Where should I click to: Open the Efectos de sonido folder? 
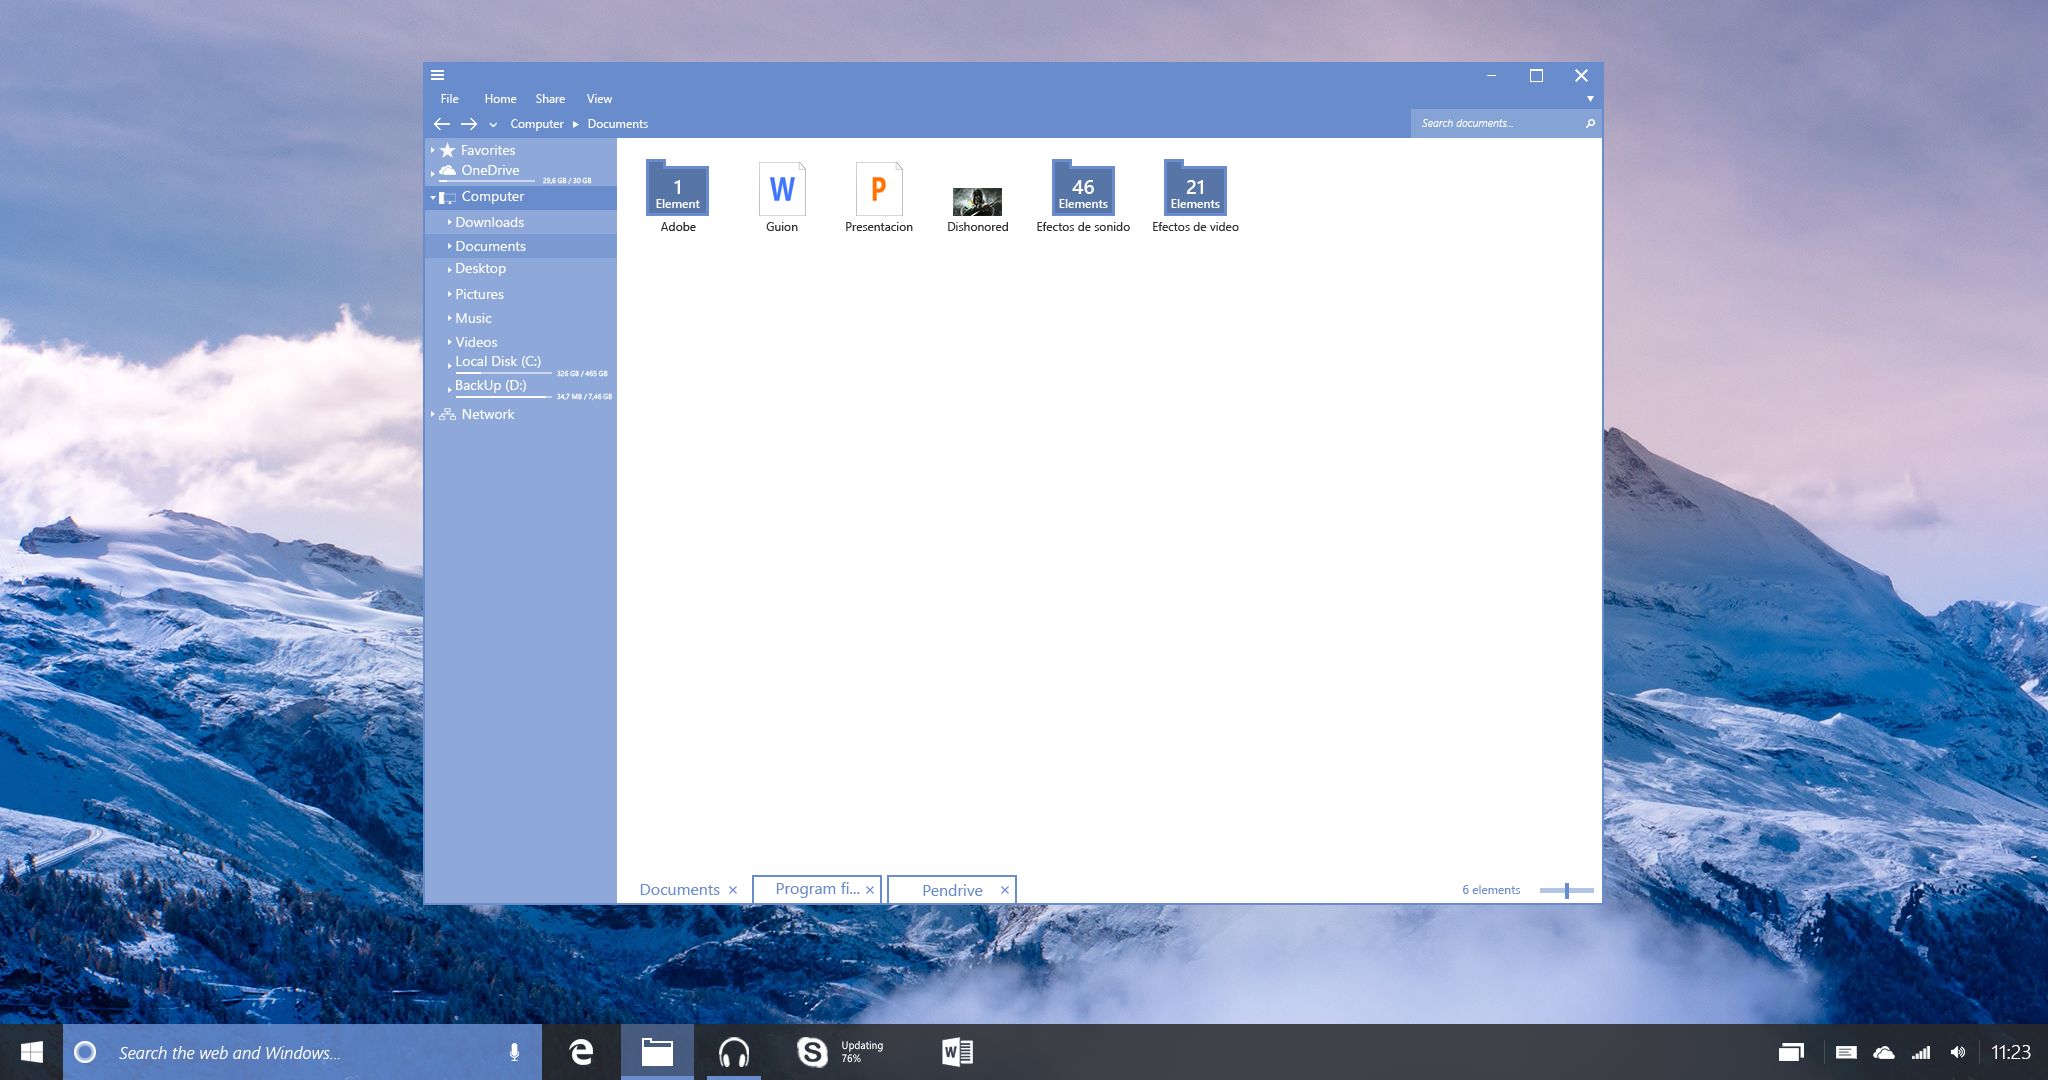pos(1082,189)
